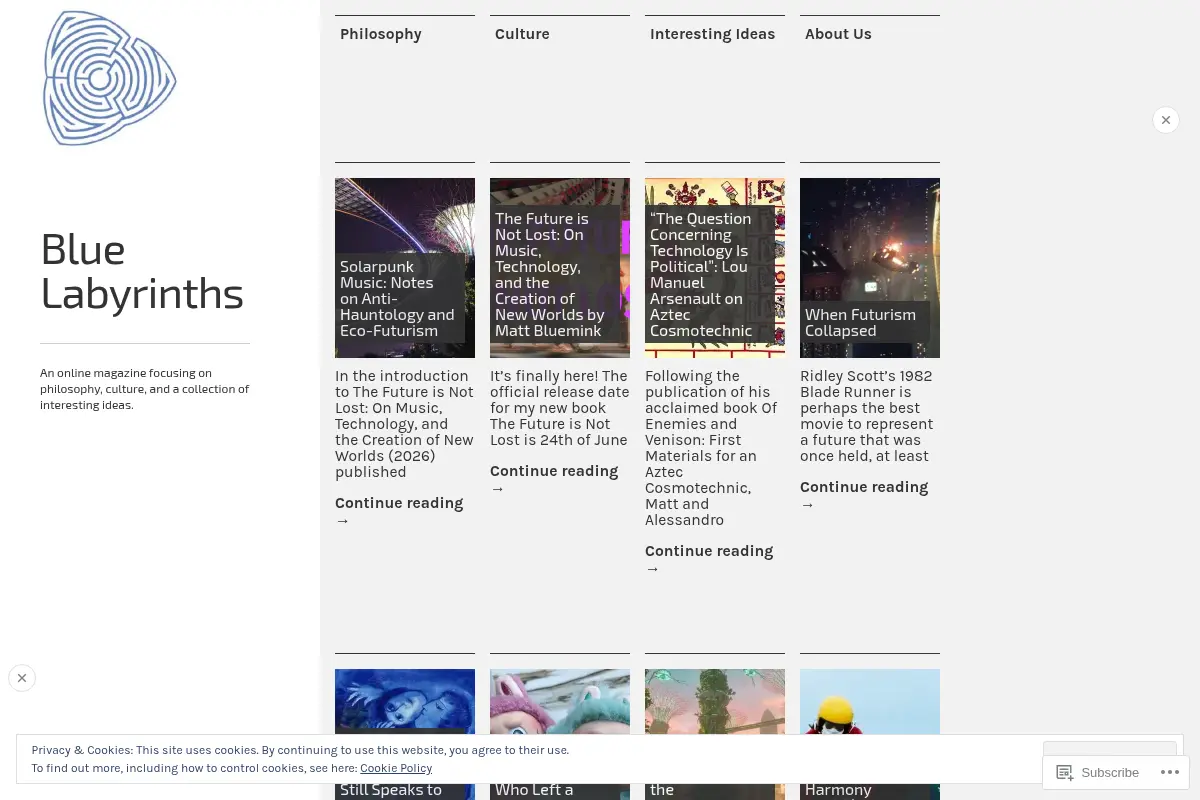Open the When Futurism Collapsed thumbnail
Screen dimensions: 1200x800
[870, 267]
